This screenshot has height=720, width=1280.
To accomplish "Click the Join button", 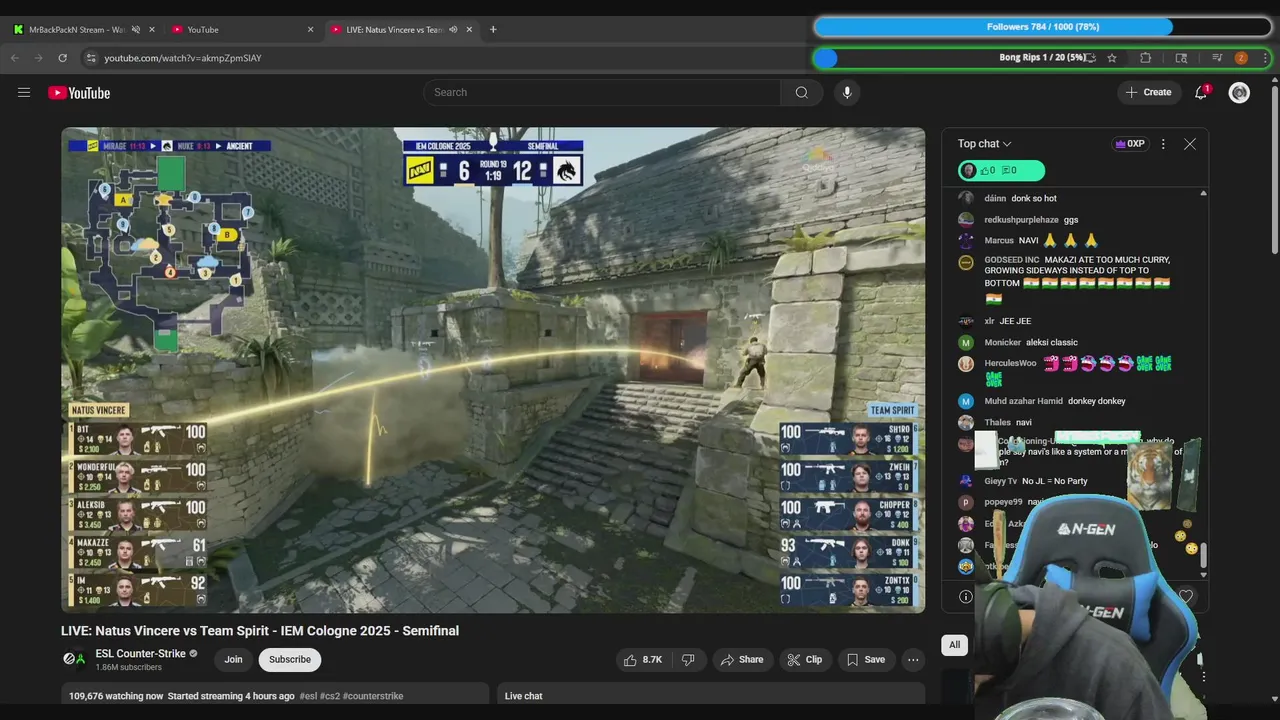I will tap(233, 660).
